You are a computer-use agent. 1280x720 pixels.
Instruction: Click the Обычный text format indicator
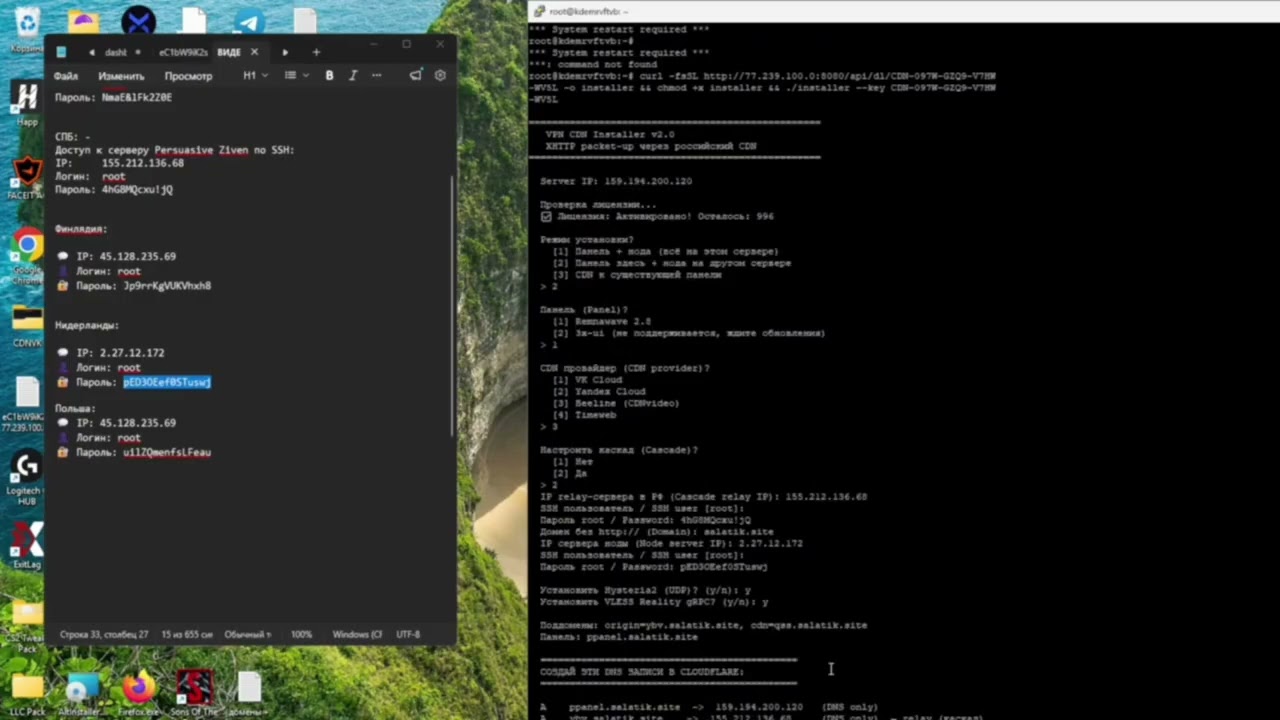248,635
